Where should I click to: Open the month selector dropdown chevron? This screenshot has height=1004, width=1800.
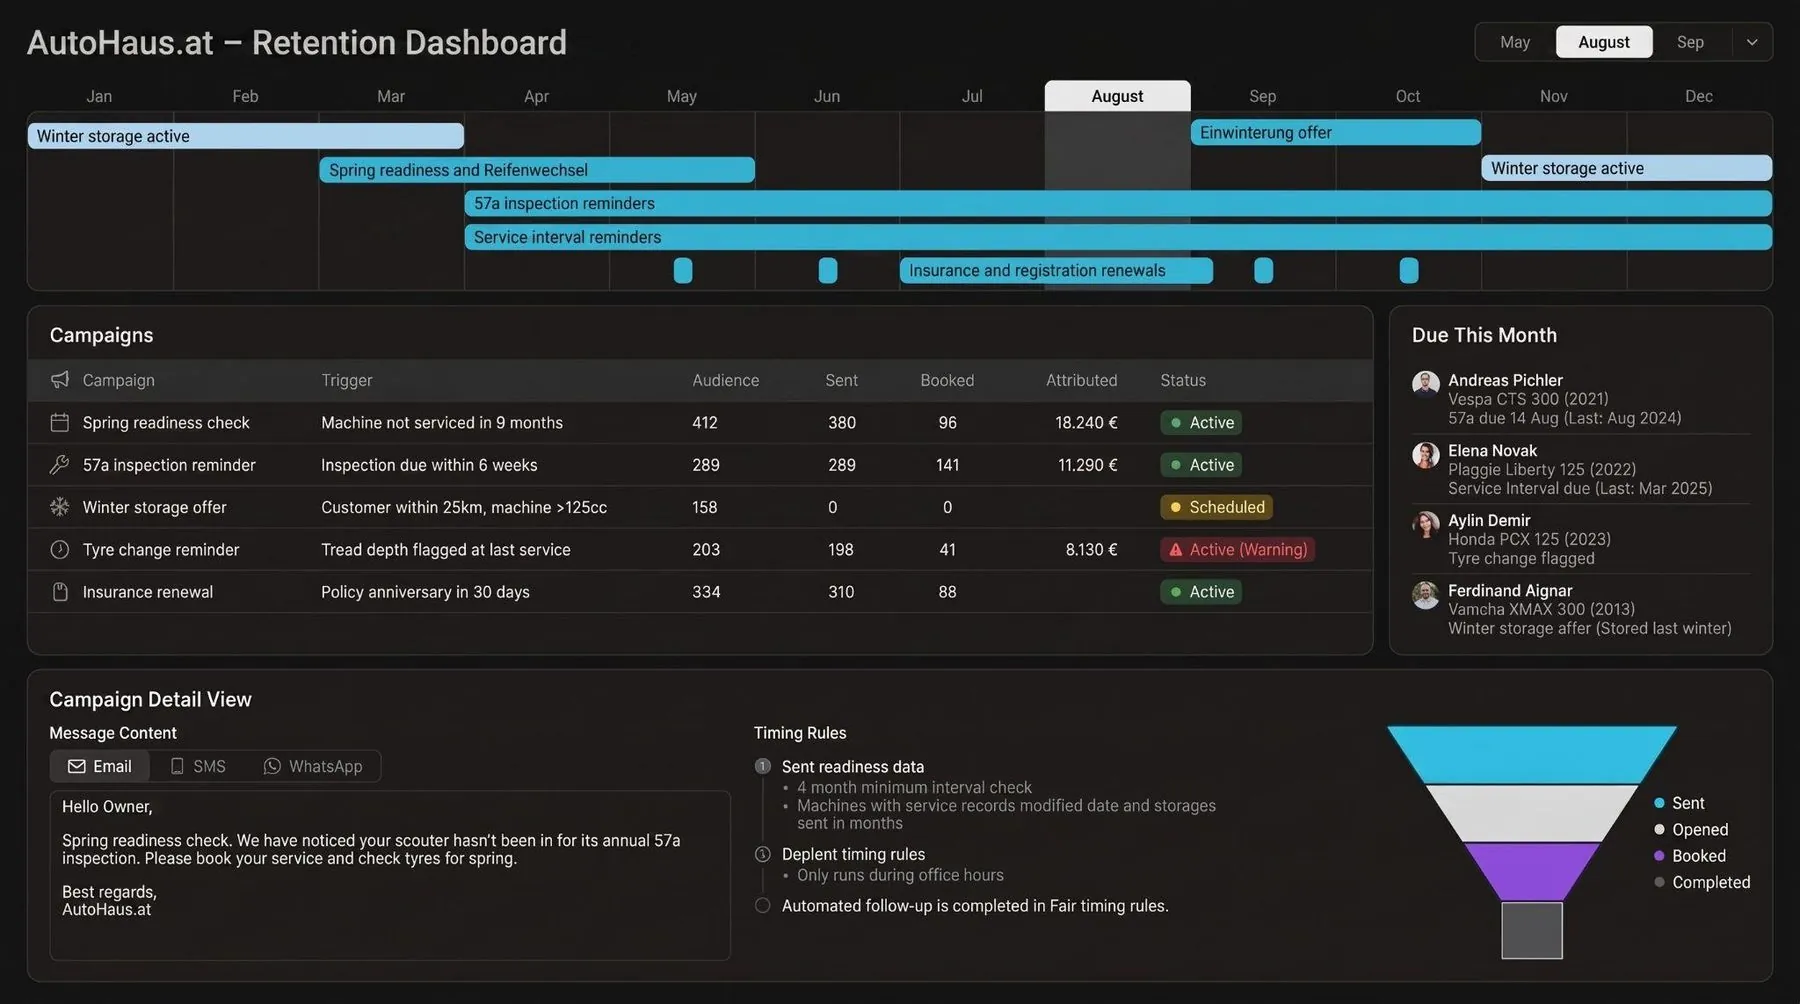click(x=1752, y=42)
